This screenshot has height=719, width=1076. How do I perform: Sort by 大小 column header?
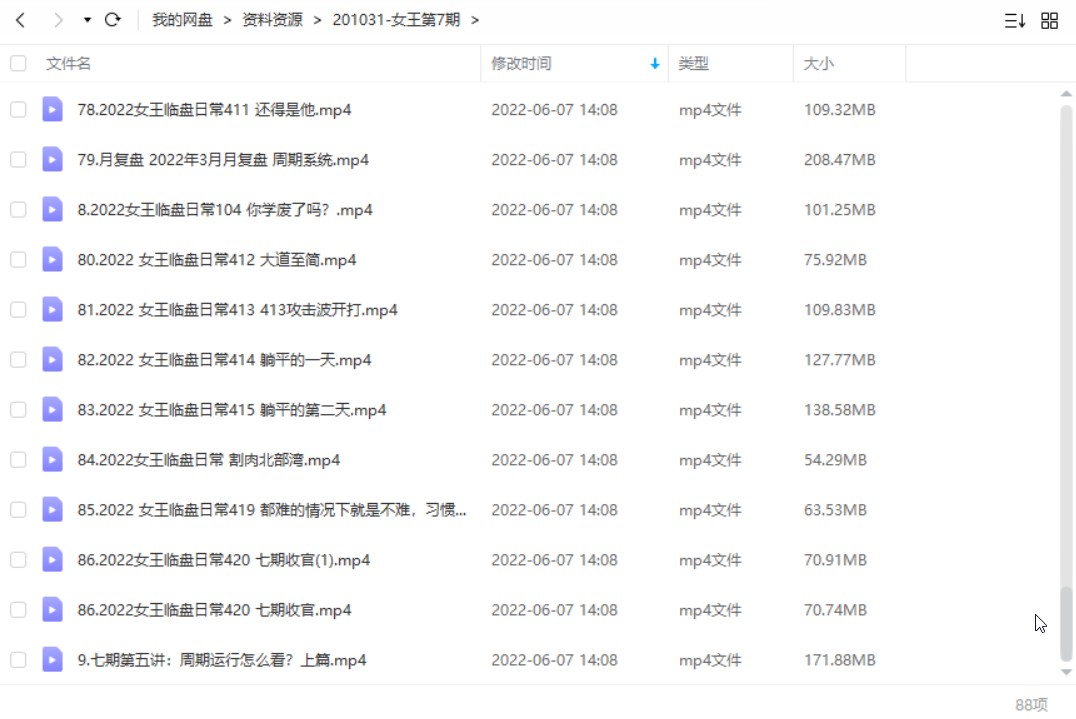coord(818,63)
